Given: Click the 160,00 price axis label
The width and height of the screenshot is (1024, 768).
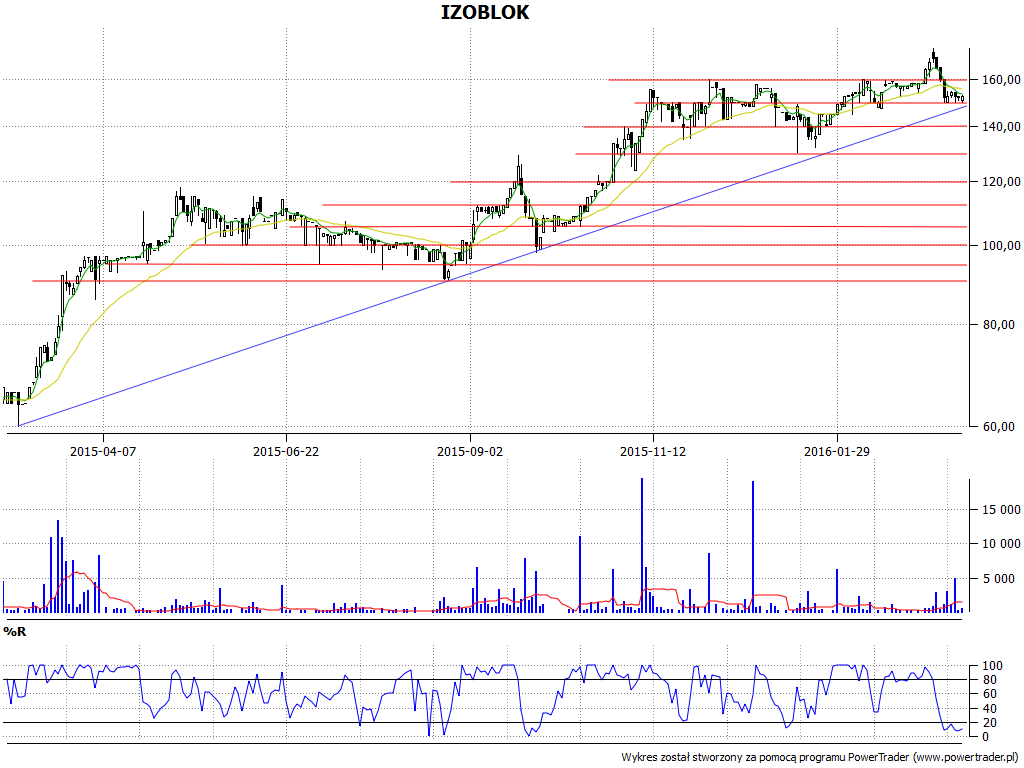Looking at the screenshot, I should point(999,80).
